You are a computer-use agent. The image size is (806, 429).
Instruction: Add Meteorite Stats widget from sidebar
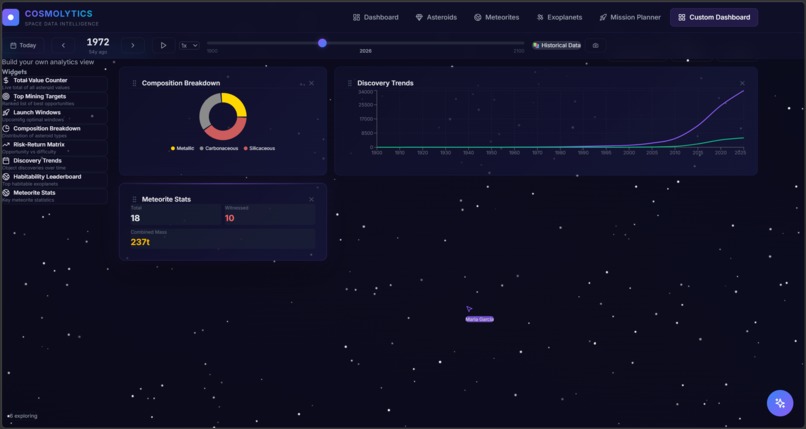coord(54,196)
